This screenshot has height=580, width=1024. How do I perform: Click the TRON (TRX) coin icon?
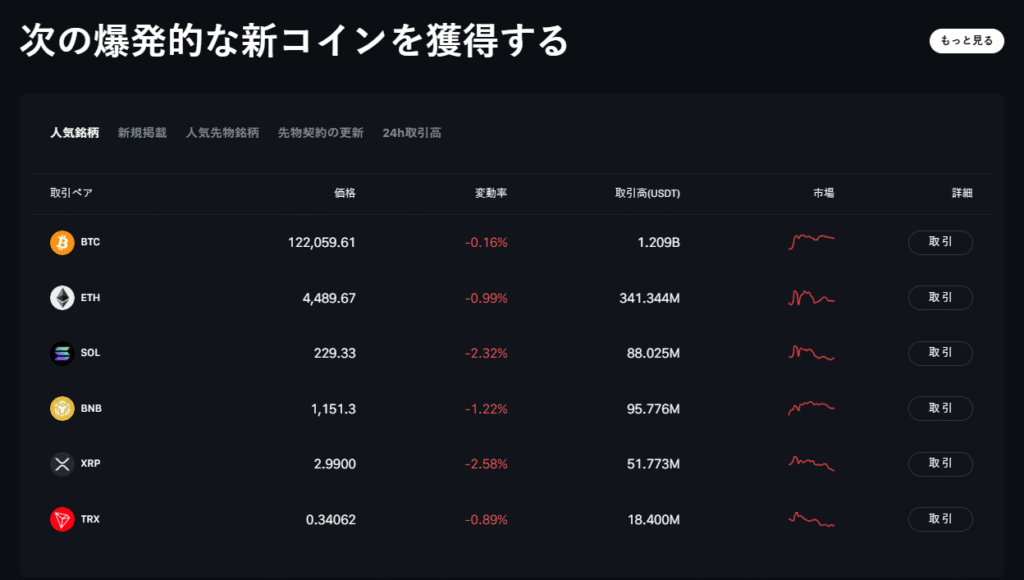click(62, 519)
